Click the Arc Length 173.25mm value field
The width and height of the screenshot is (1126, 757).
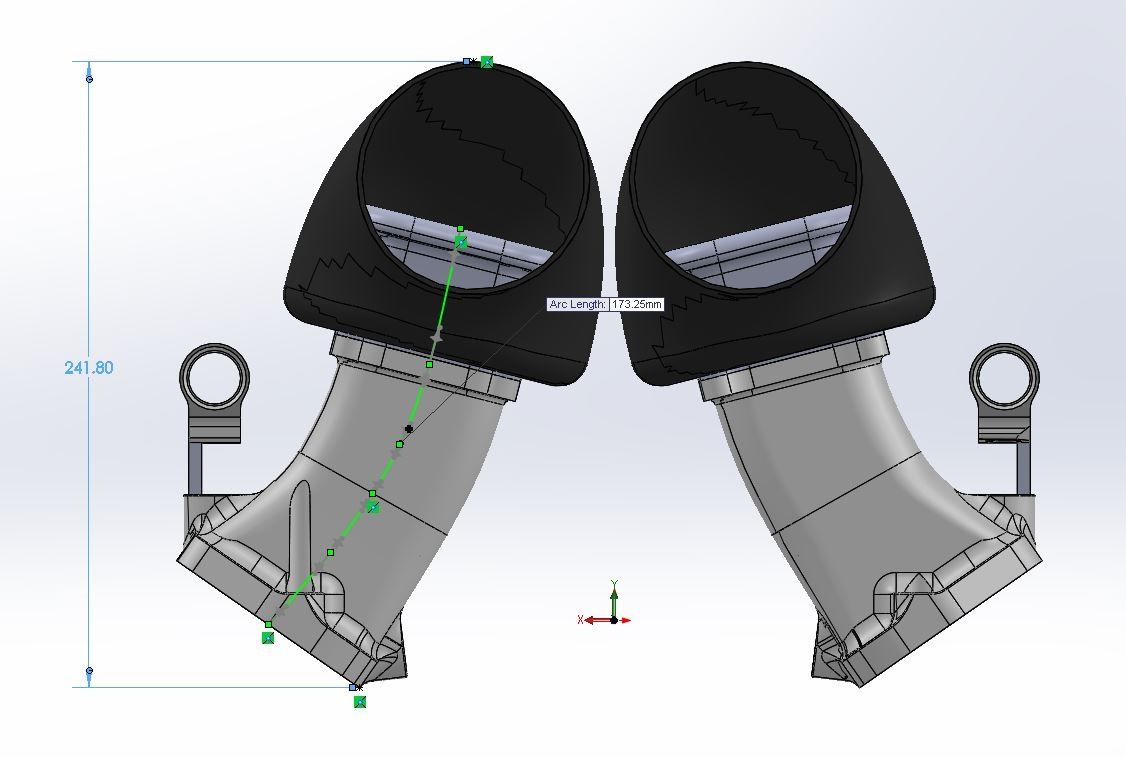(x=636, y=304)
